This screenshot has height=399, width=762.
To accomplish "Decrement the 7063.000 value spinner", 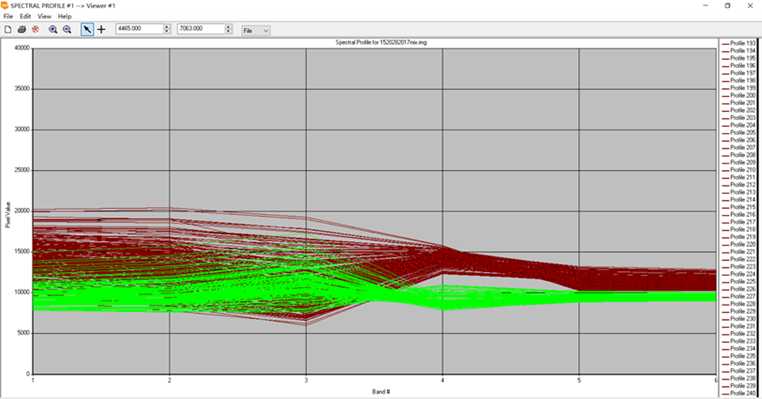I will [x=228, y=32].
